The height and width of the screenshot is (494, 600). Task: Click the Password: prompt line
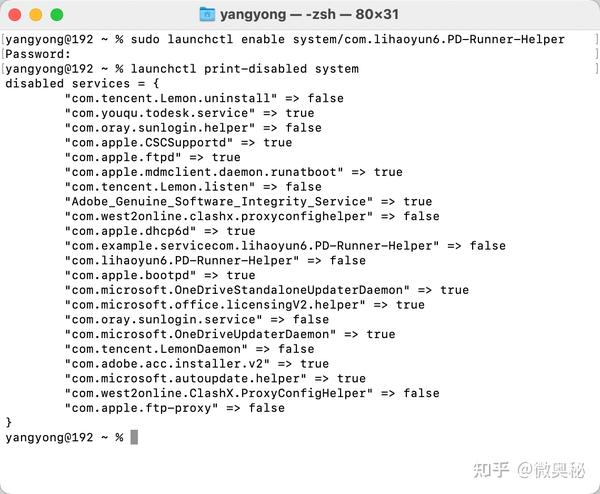tap(38, 54)
